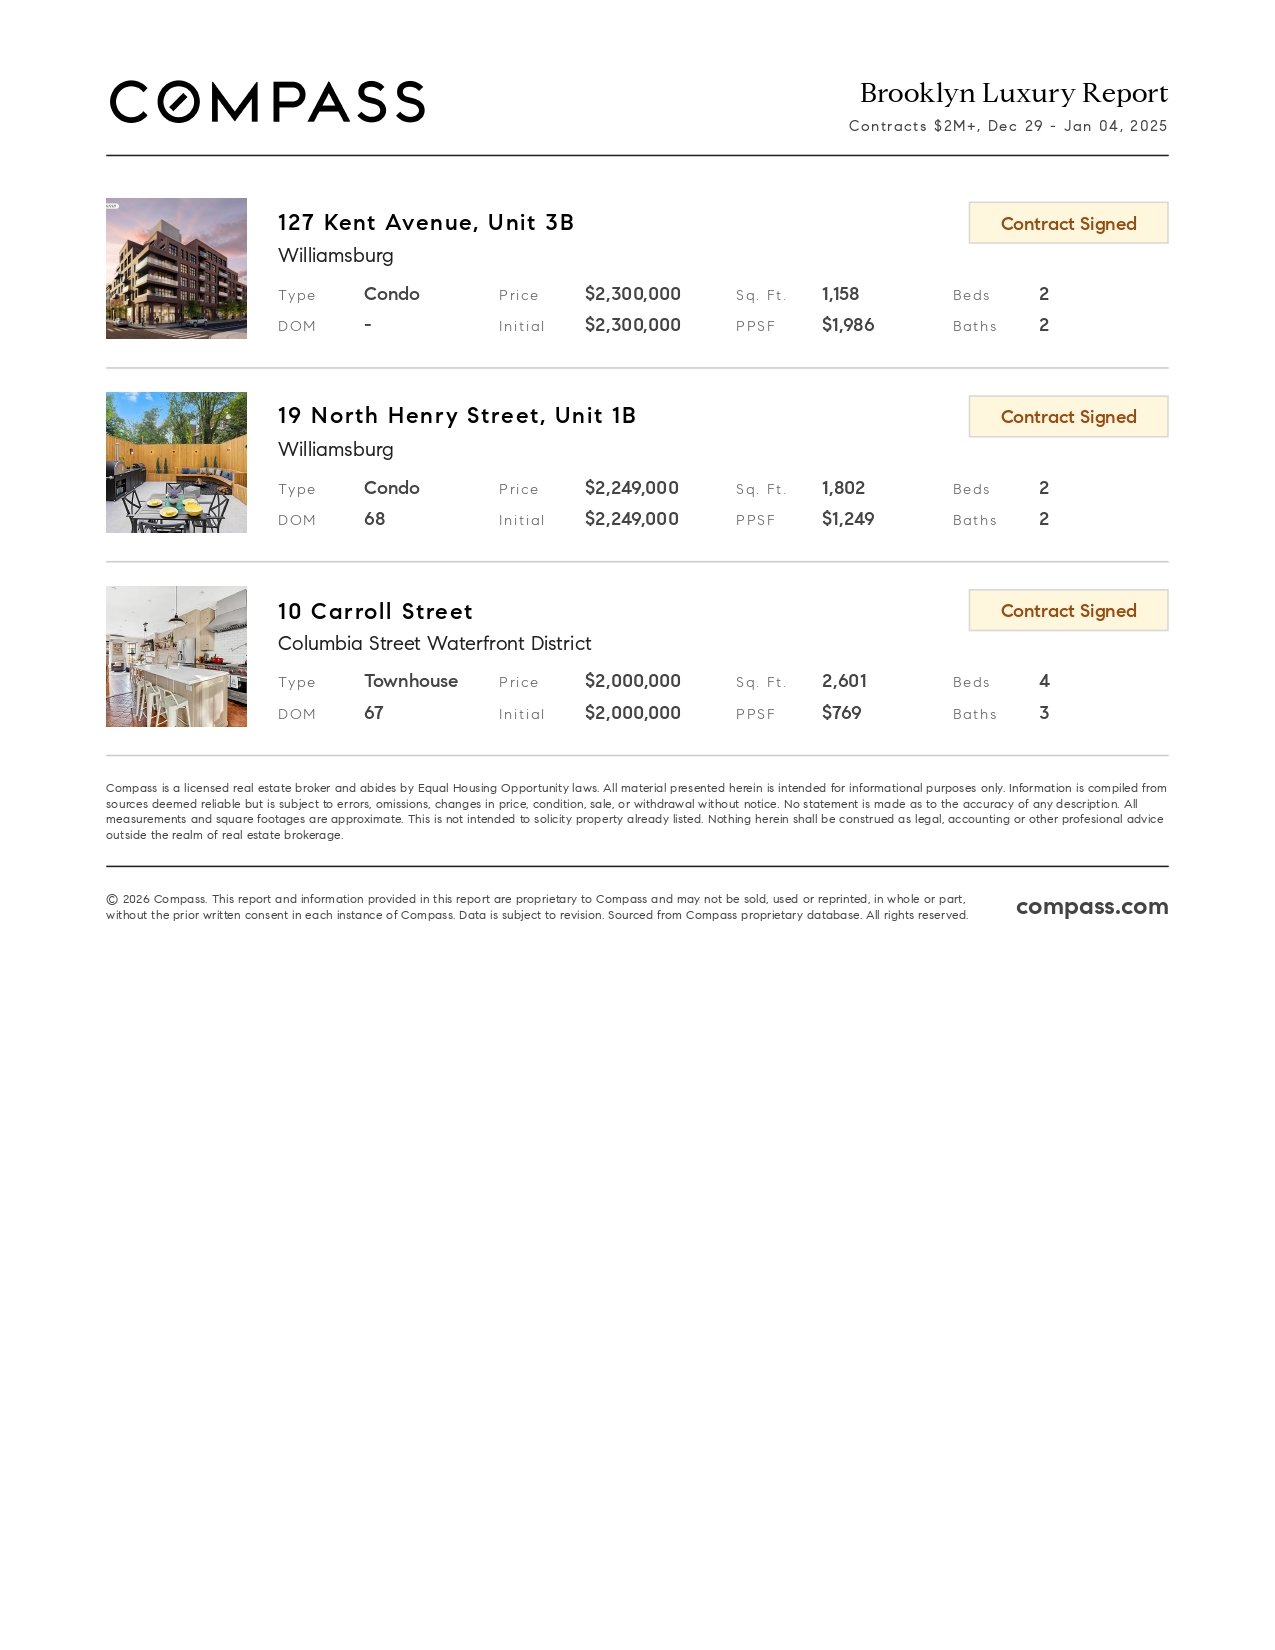The image size is (1275, 1650).
Task: Click the report date range subtitle under the heading
Action: pyautogui.click(x=1008, y=126)
